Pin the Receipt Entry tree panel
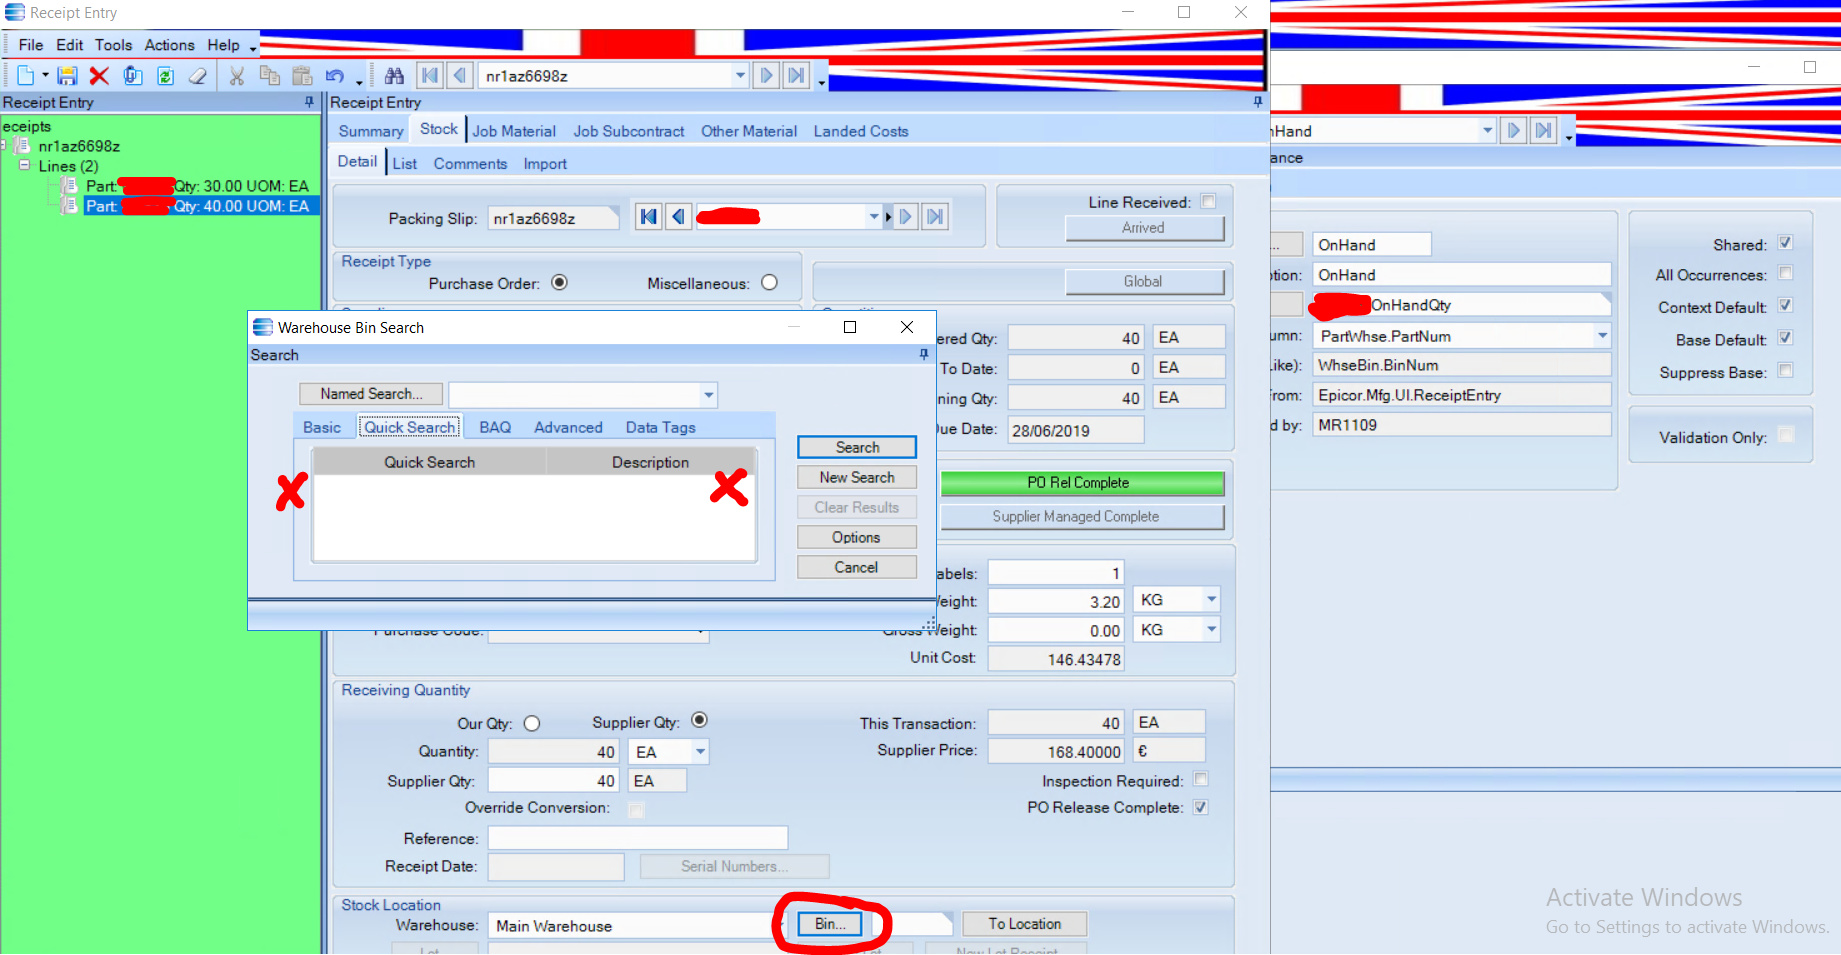 click(x=309, y=102)
